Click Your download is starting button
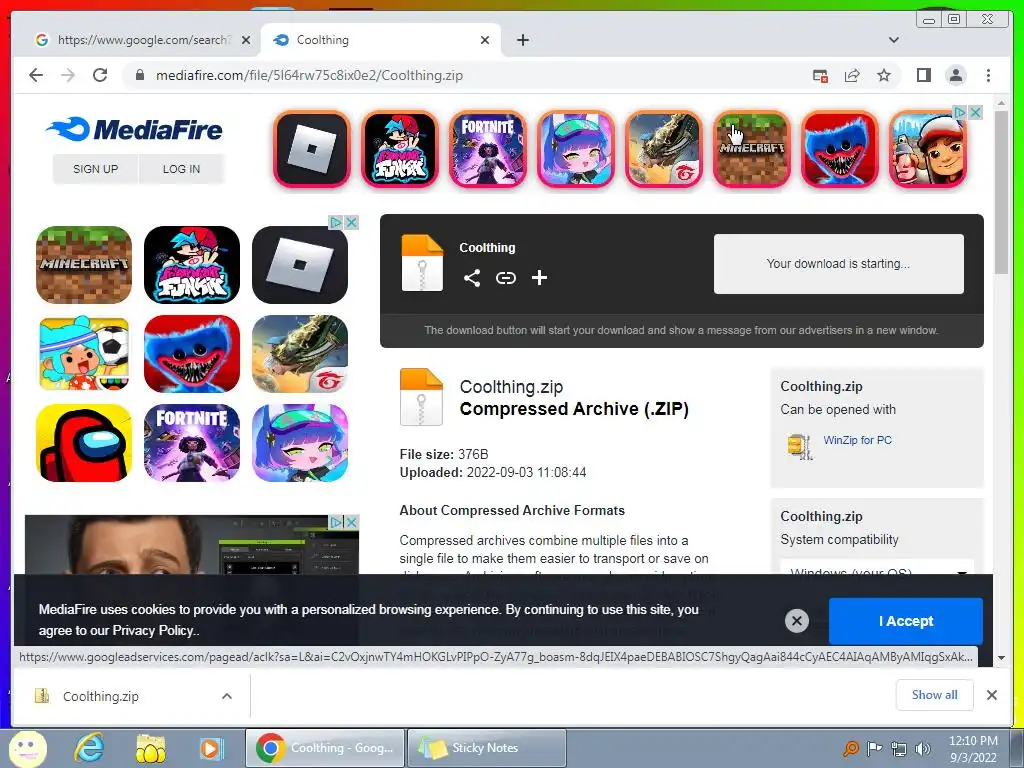The width and height of the screenshot is (1024, 768). tap(839, 264)
